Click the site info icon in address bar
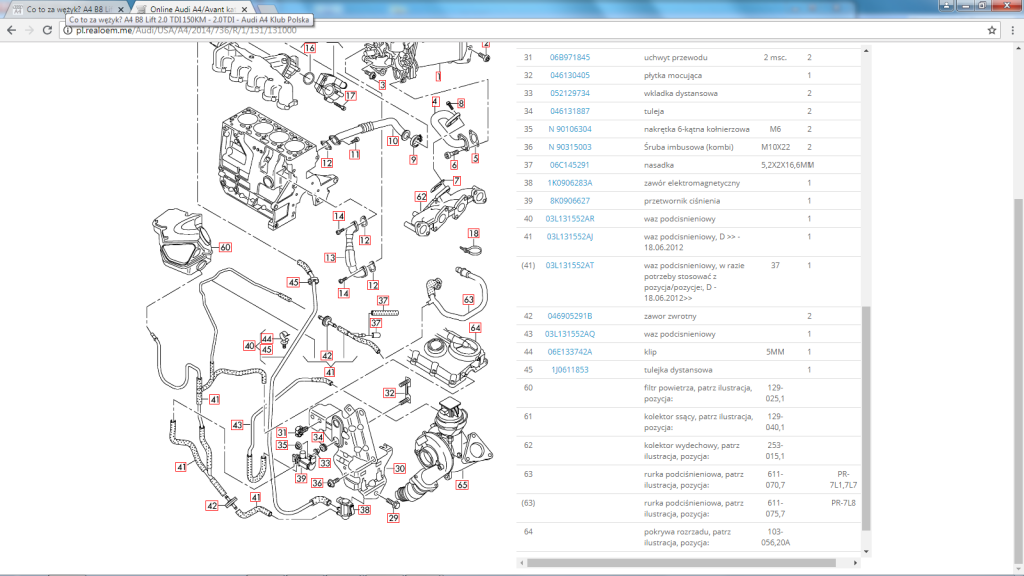1024x576 pixels. click(67, 30)
